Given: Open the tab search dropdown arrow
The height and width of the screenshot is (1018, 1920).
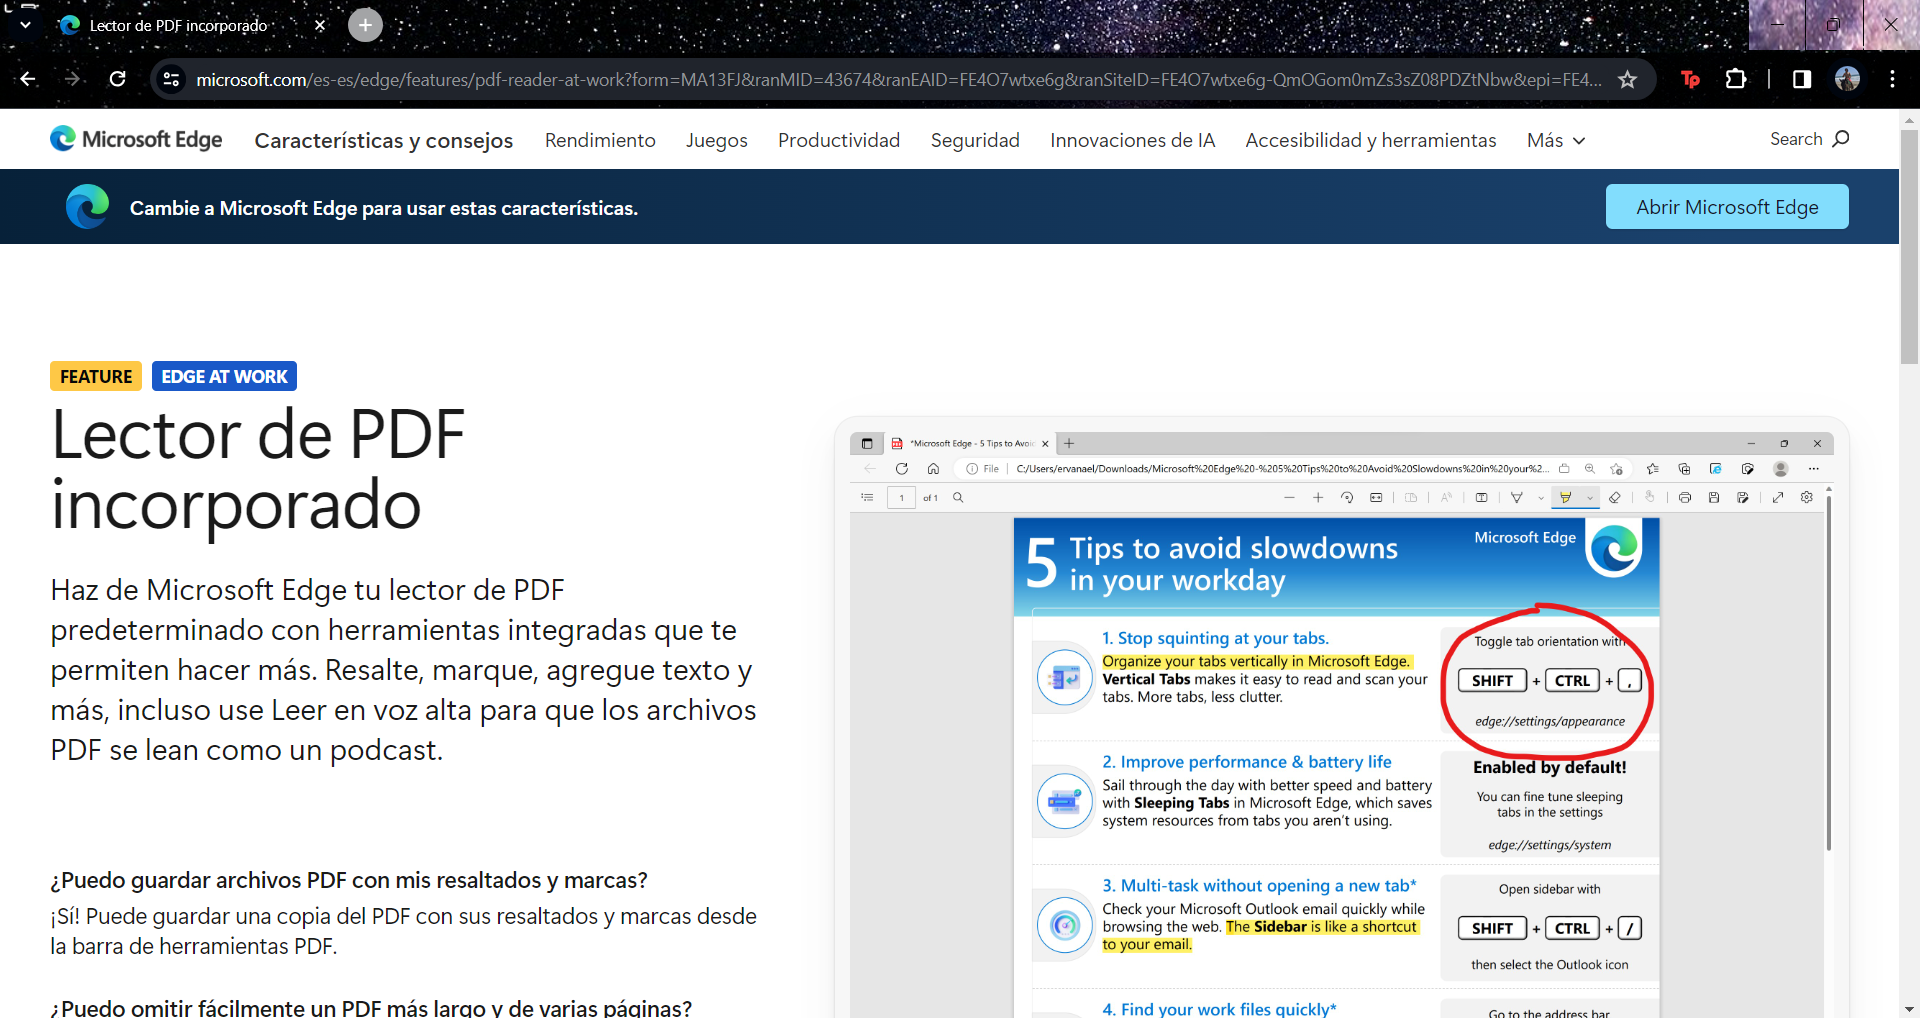Looking at the screenshot, I should (x=25, y=25).
